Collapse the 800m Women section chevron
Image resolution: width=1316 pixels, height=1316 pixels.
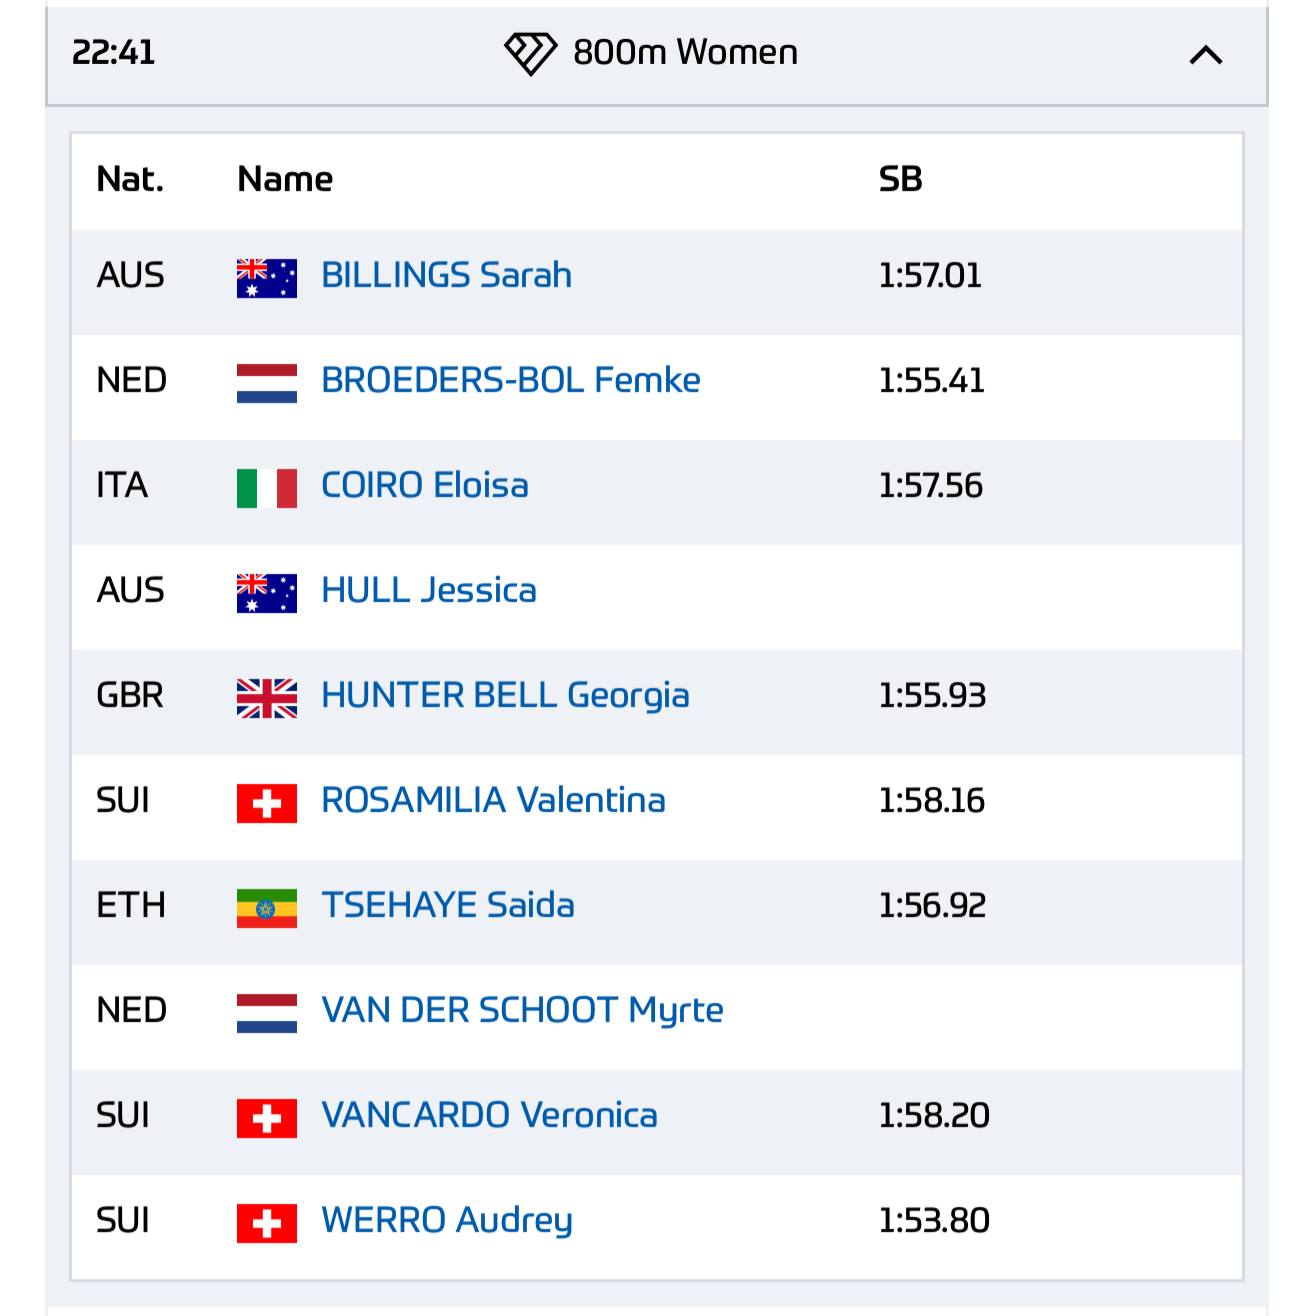[1206, 55]
